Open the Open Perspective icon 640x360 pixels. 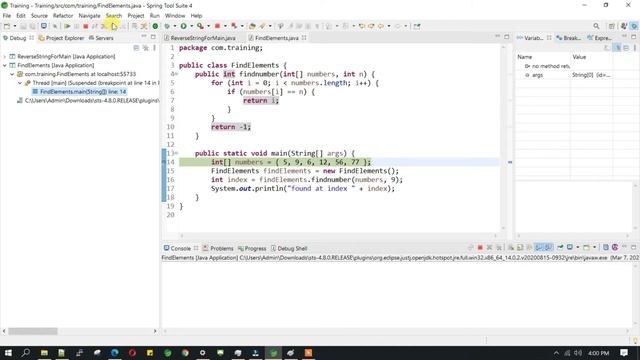[611, 26]
